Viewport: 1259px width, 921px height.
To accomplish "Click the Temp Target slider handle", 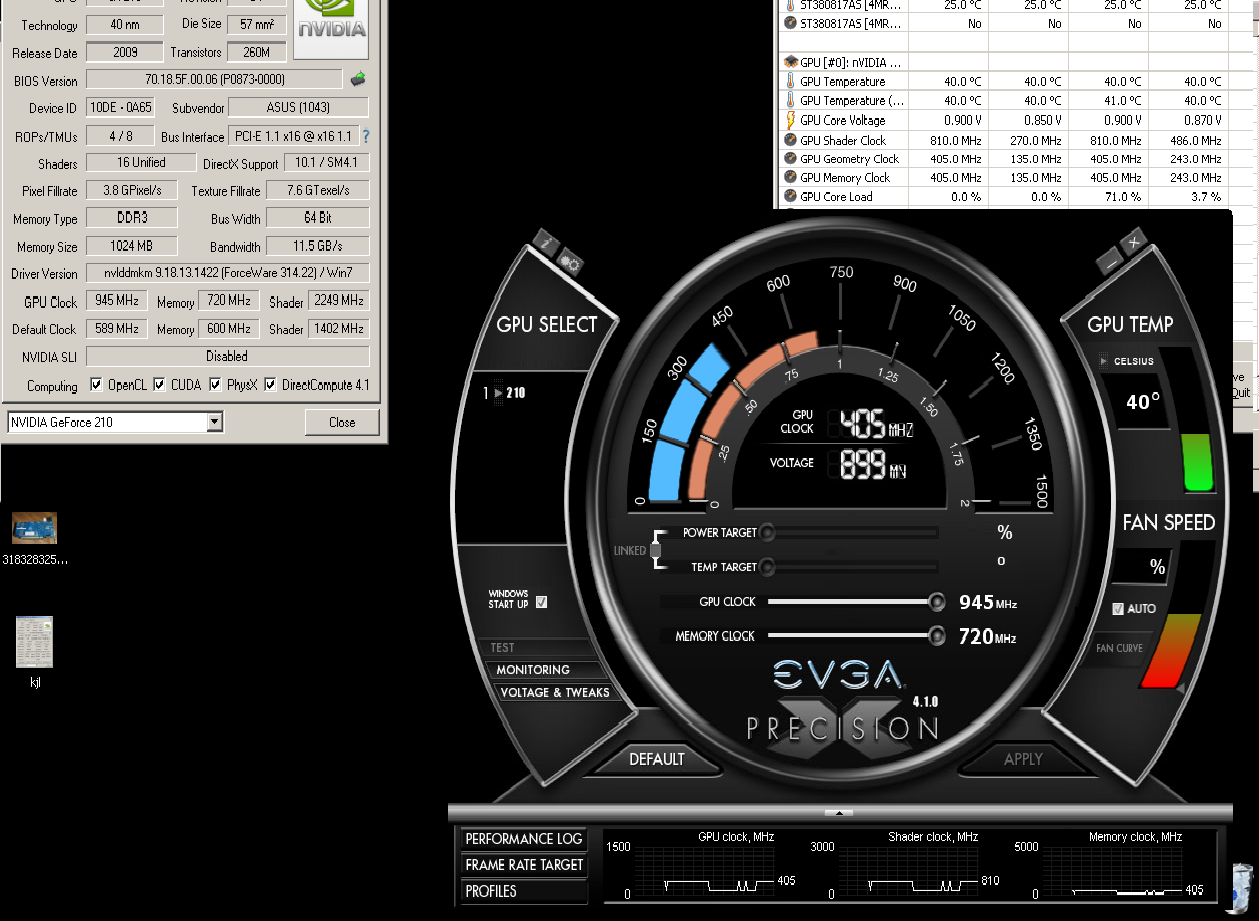I will 766,567.
